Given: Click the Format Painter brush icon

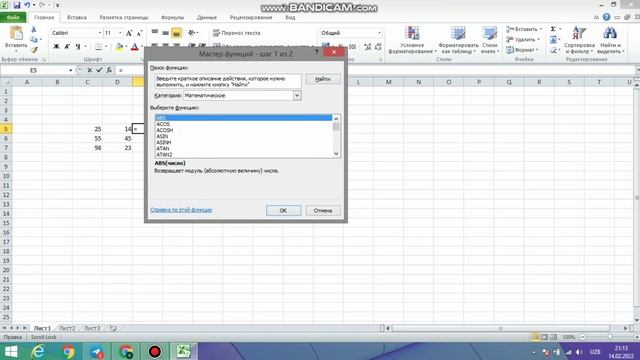Looking at the screenshot, I should (x=34, y=49).
